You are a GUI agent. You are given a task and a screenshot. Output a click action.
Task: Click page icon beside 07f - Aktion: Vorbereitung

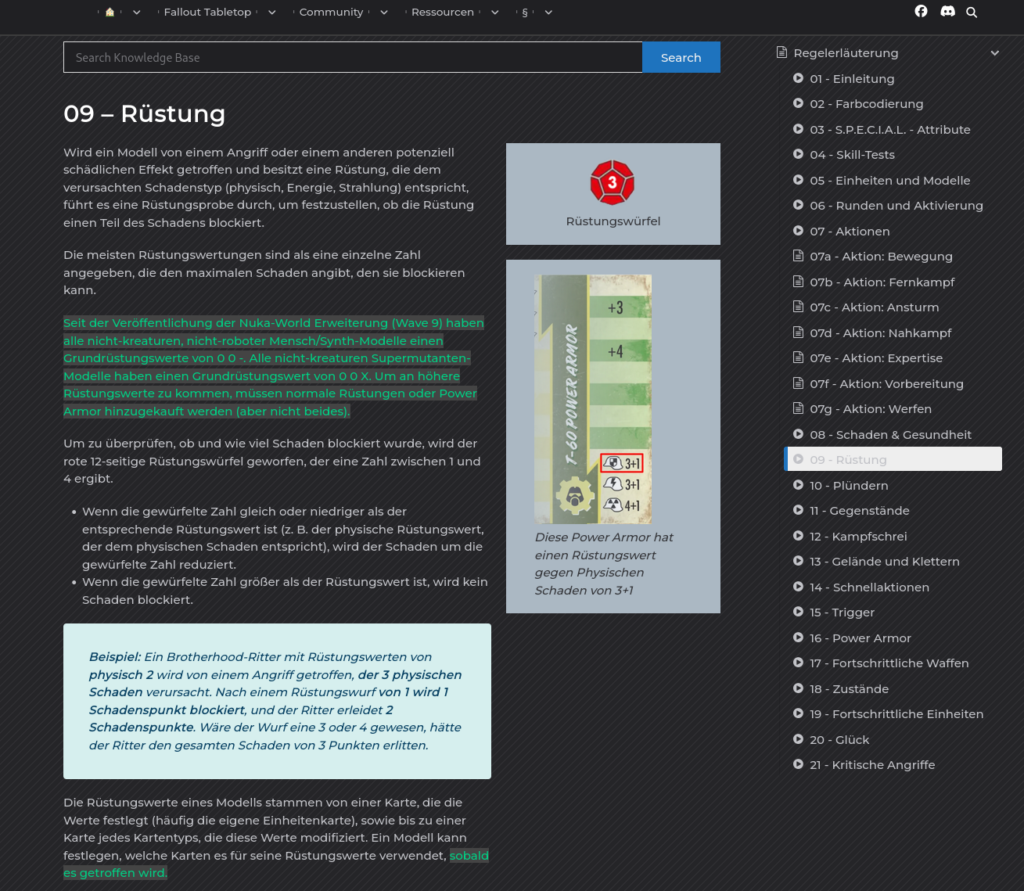pos(798,383)
